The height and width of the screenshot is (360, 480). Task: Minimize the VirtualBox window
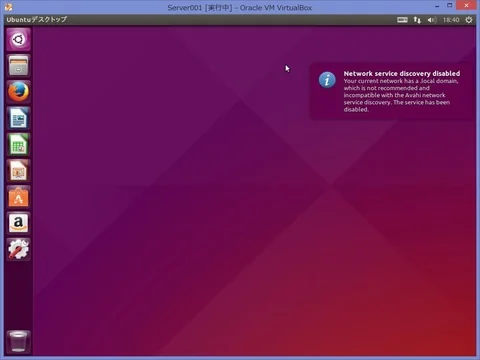pos(437,6)
